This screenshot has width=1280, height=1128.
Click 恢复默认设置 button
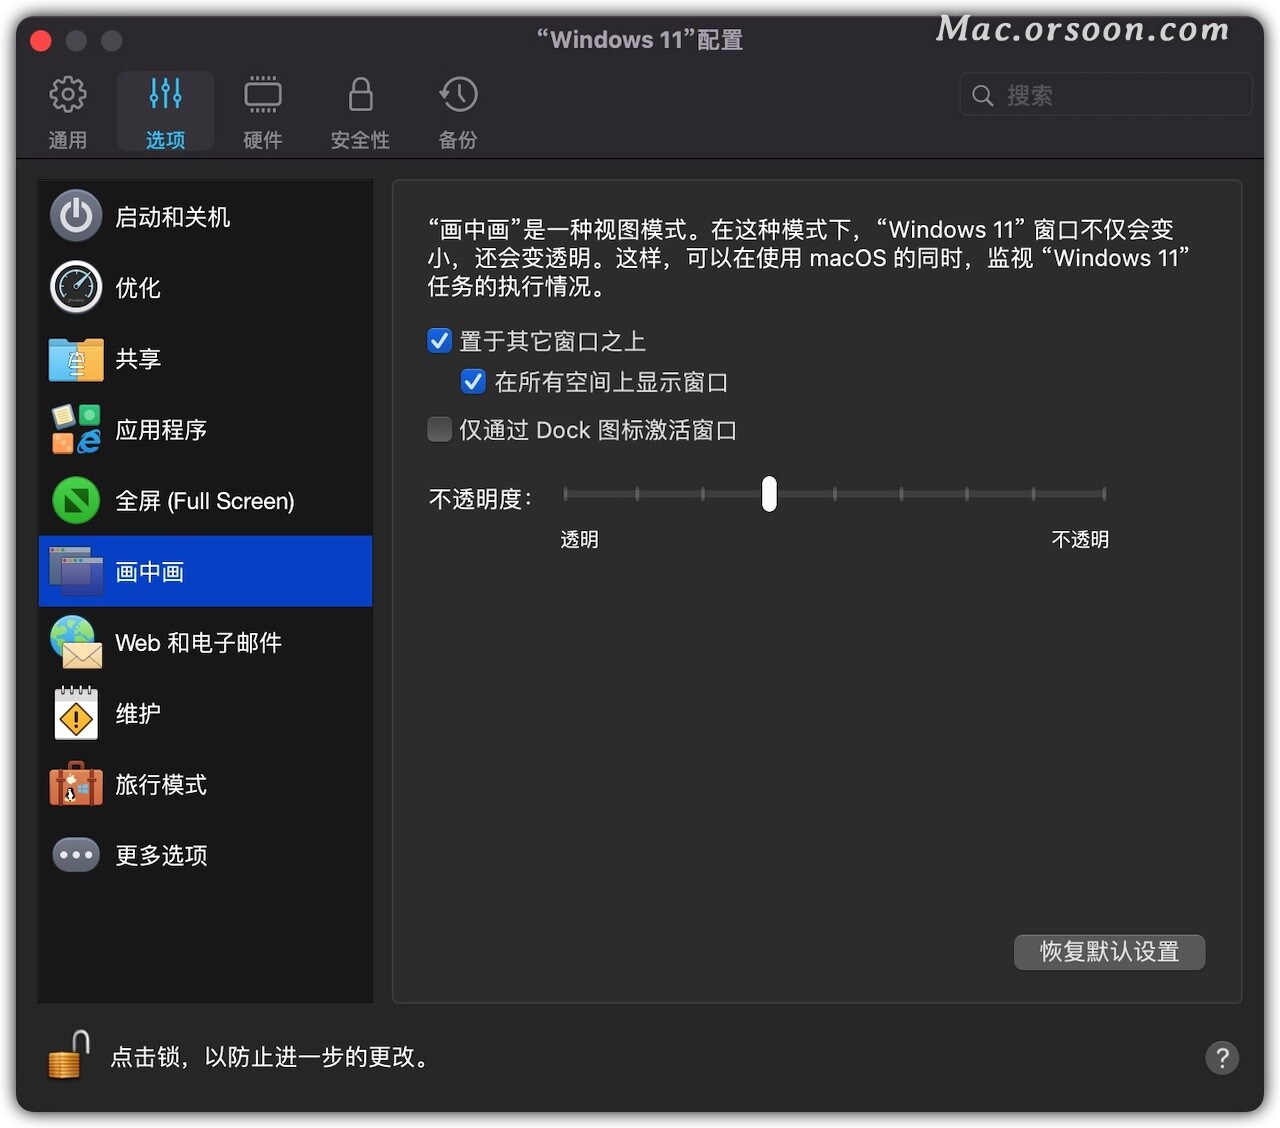pyautogui.click(x=1109, y=951)
